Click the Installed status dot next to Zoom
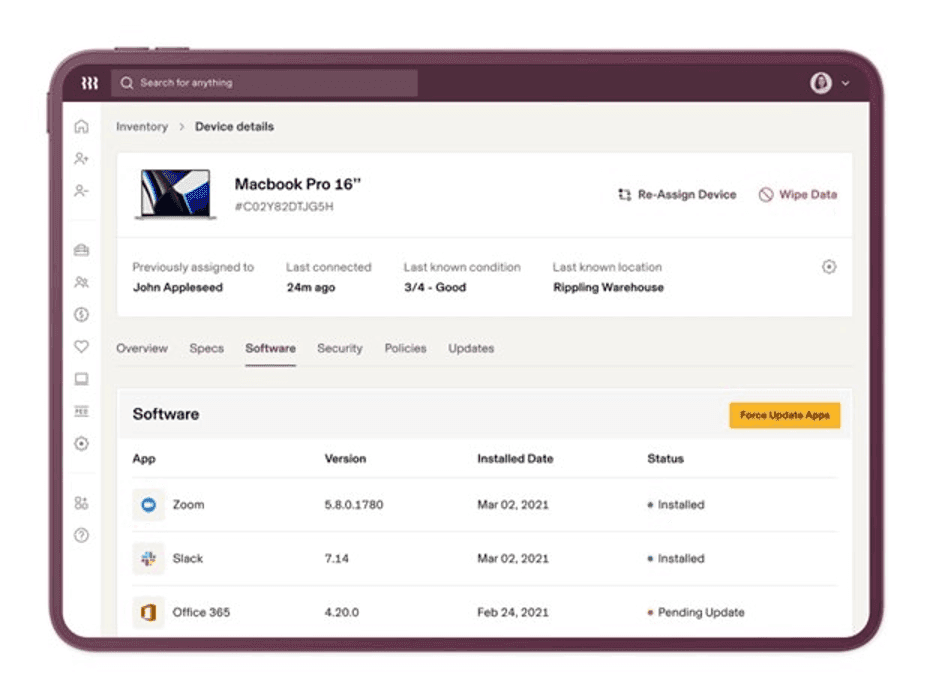This screenshot has width=936, height=688. pos(652,505)
